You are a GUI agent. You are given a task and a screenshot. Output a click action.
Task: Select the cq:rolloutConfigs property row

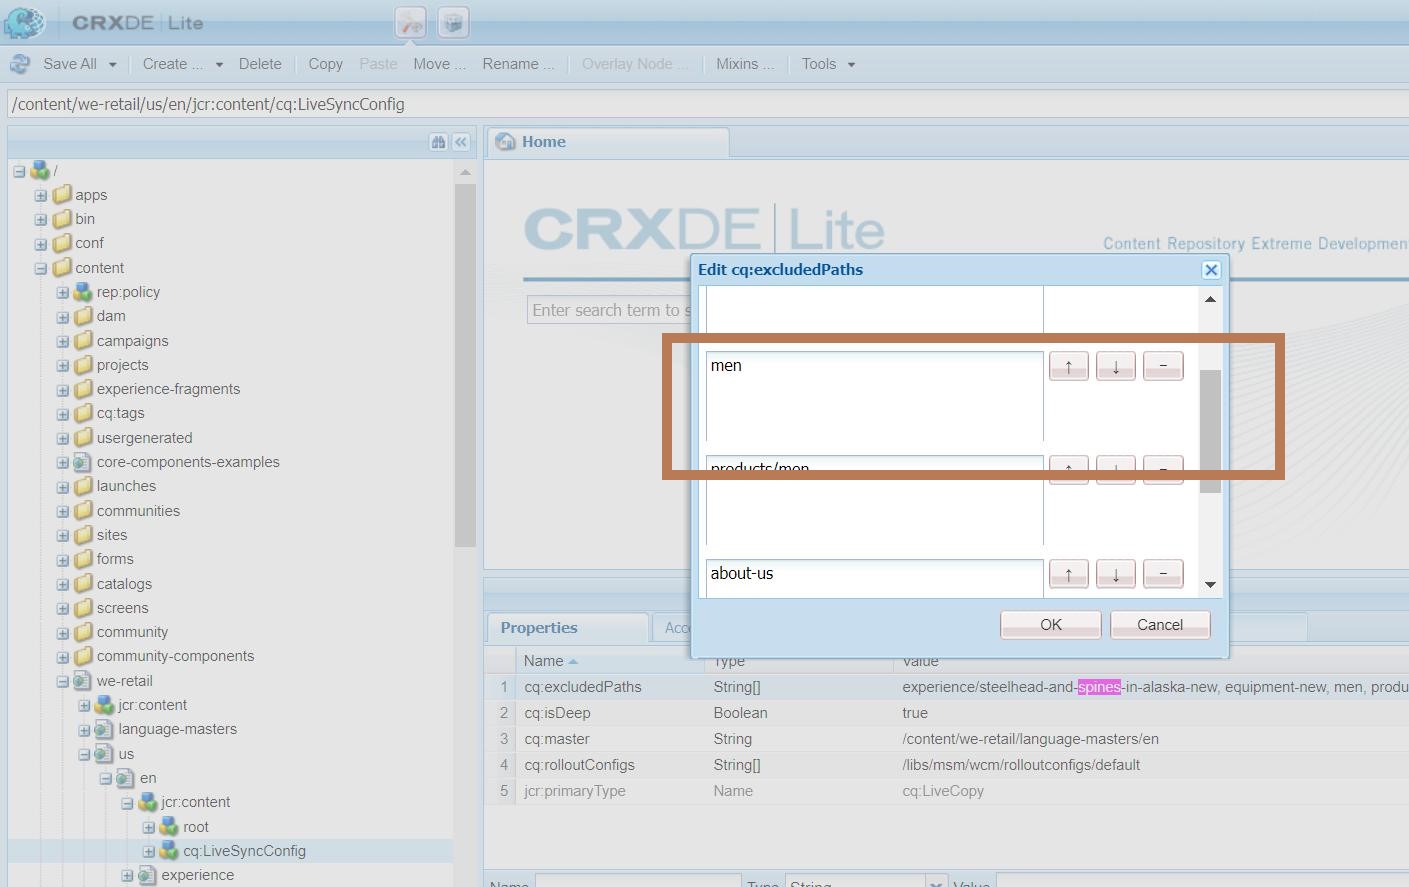pyautogui.click(x=947, y=765)
